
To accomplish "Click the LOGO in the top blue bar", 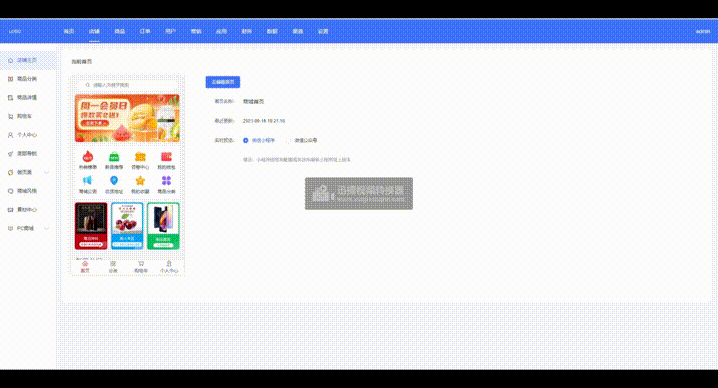I will (x=15, y=32).
